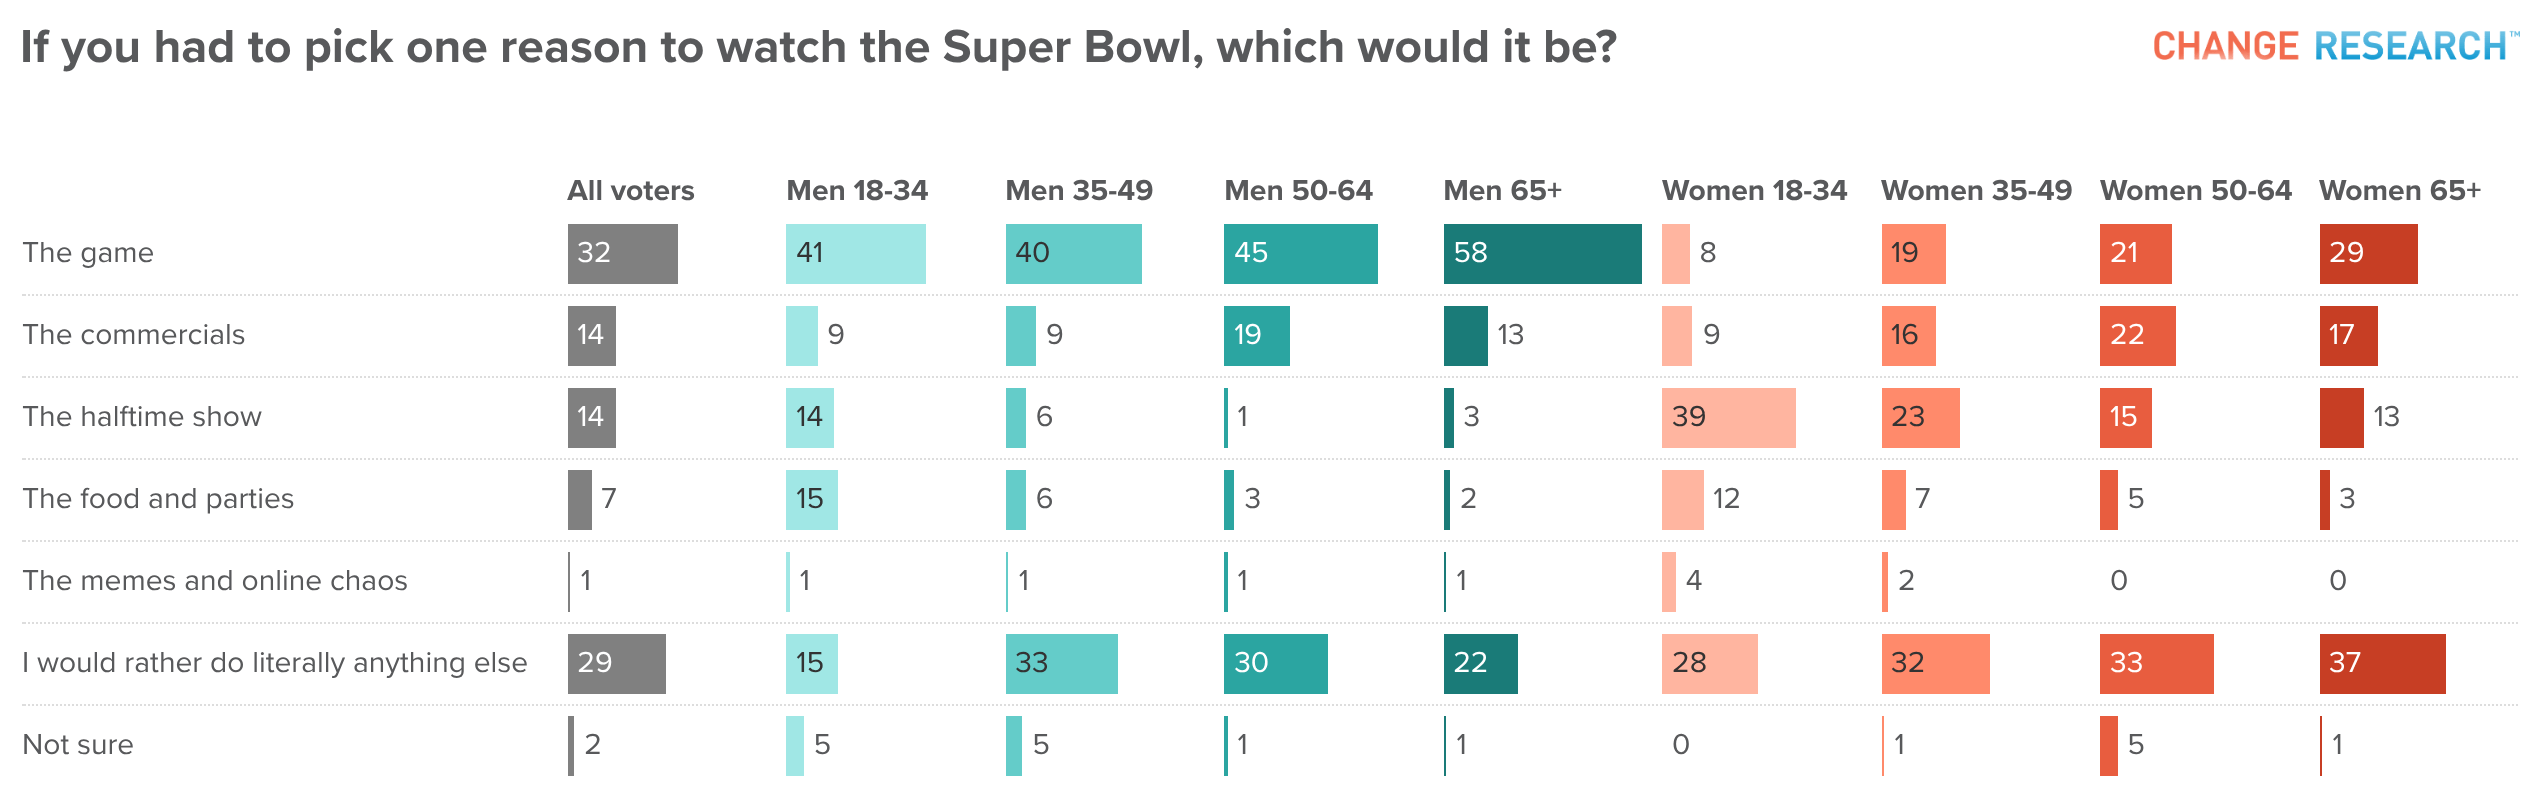Click the Change Research logo
Image resolution: width=2540 pixels, height=796 pixels.
coord(2336,46)
